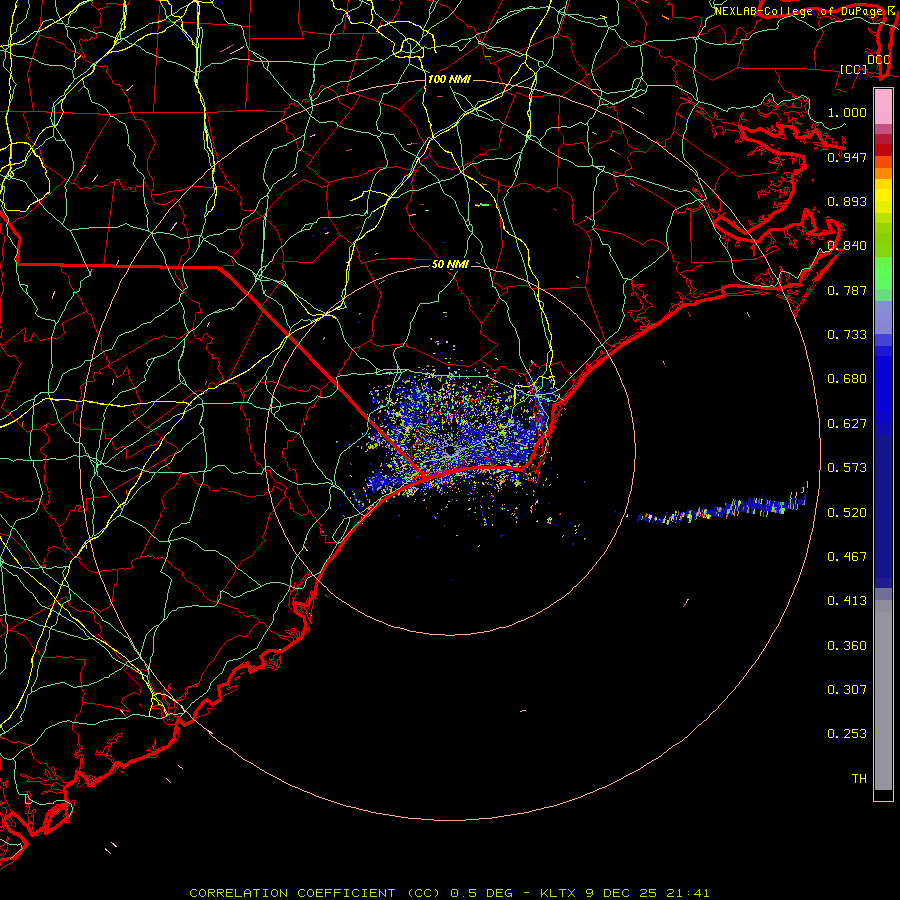Select the 0.733 legend value

tap(847, 335)
